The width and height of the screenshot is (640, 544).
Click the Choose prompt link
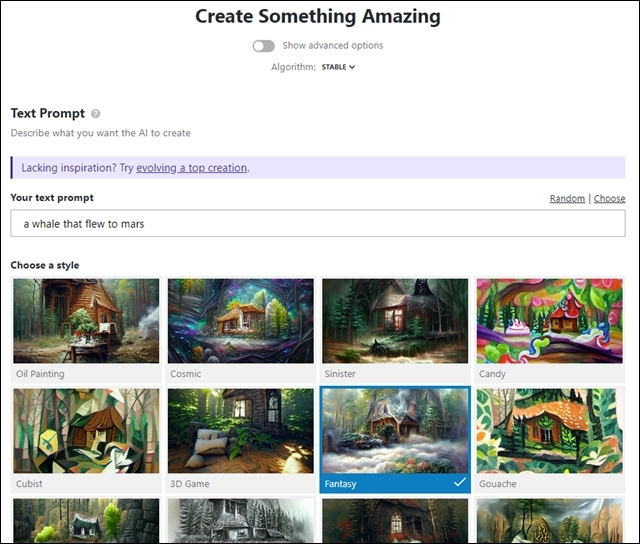point(609,198)
